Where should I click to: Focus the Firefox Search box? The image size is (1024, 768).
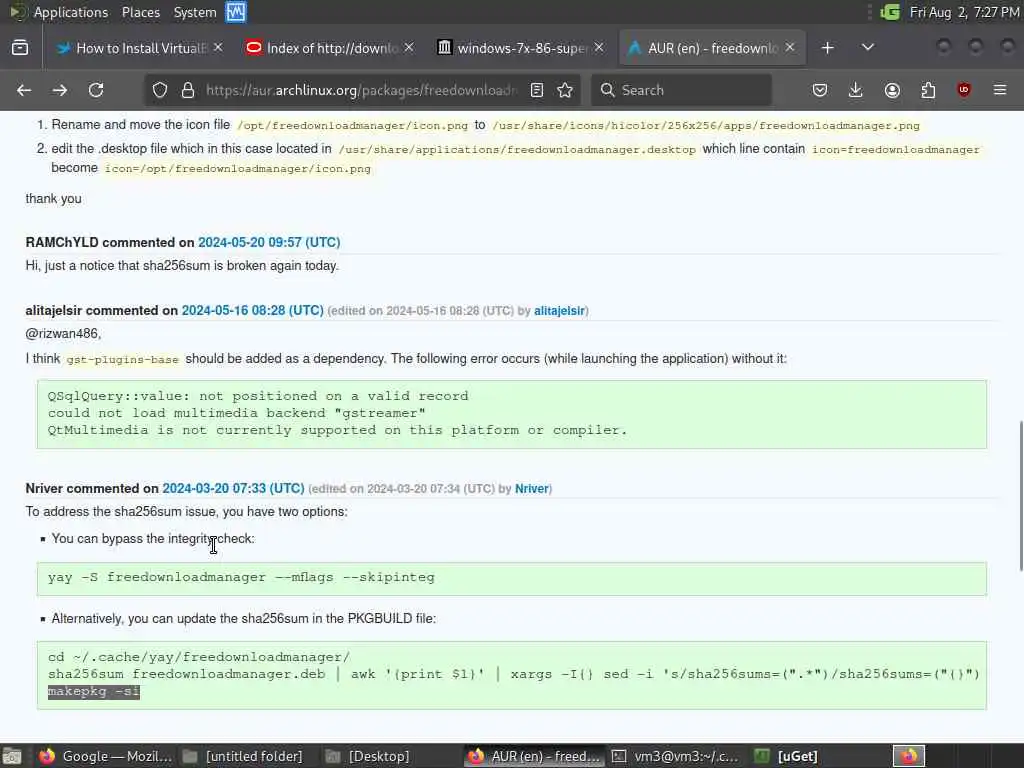[681, 90]
